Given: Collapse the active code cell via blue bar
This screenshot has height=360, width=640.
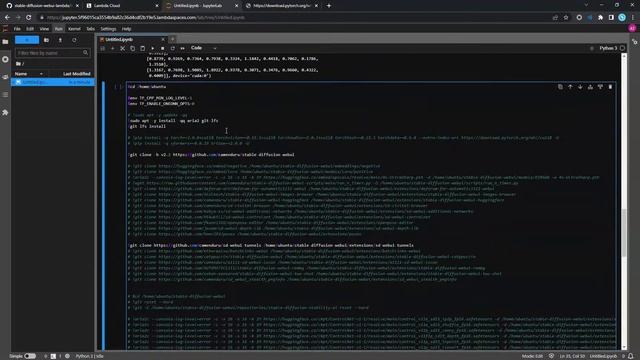Looking at the screenshot, I should tap(103, 216).
